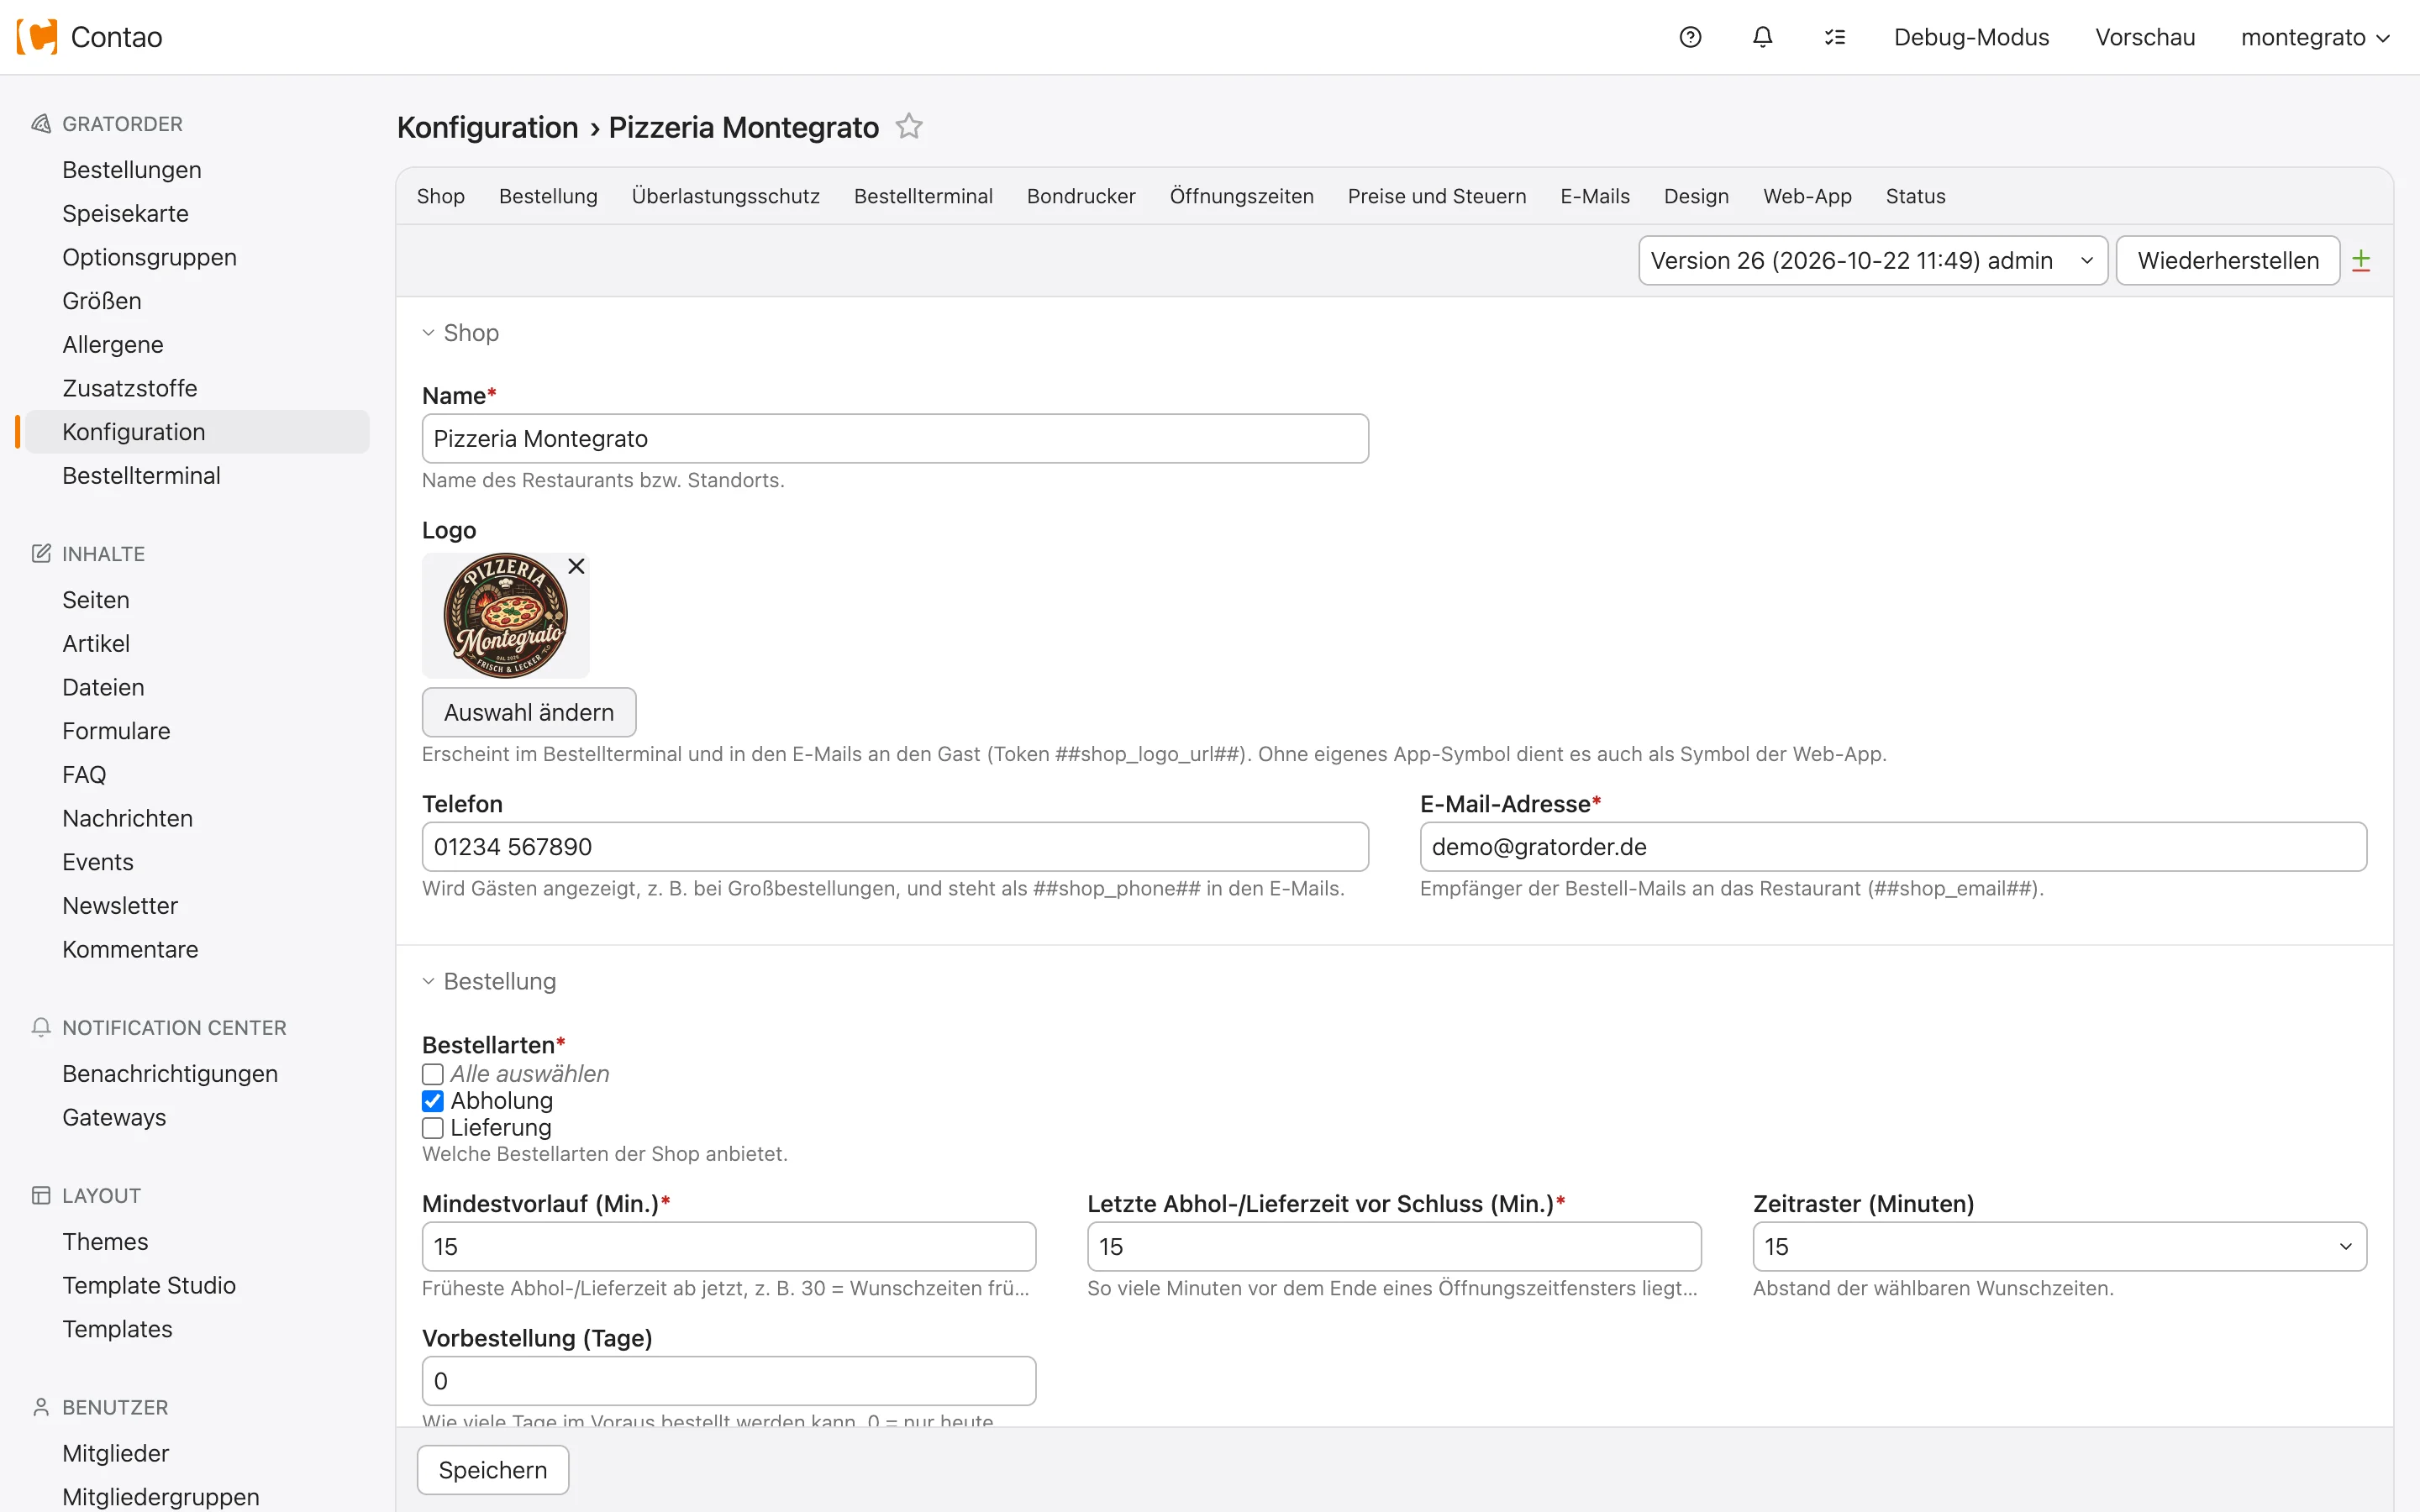
Task: Open Bestellungen in the sidebar
Action: 132,170
